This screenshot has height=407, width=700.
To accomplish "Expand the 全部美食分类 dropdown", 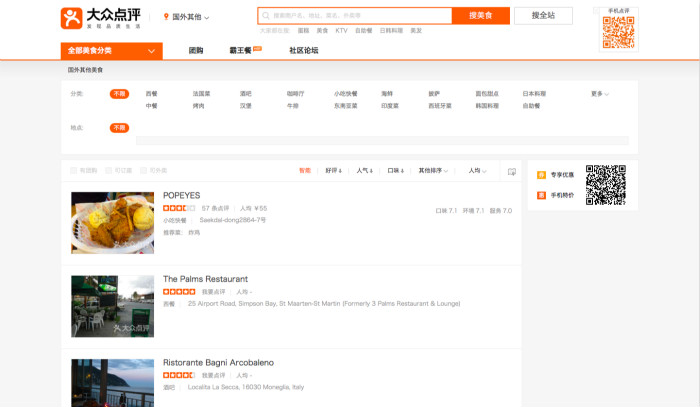I will pos(110,50).
